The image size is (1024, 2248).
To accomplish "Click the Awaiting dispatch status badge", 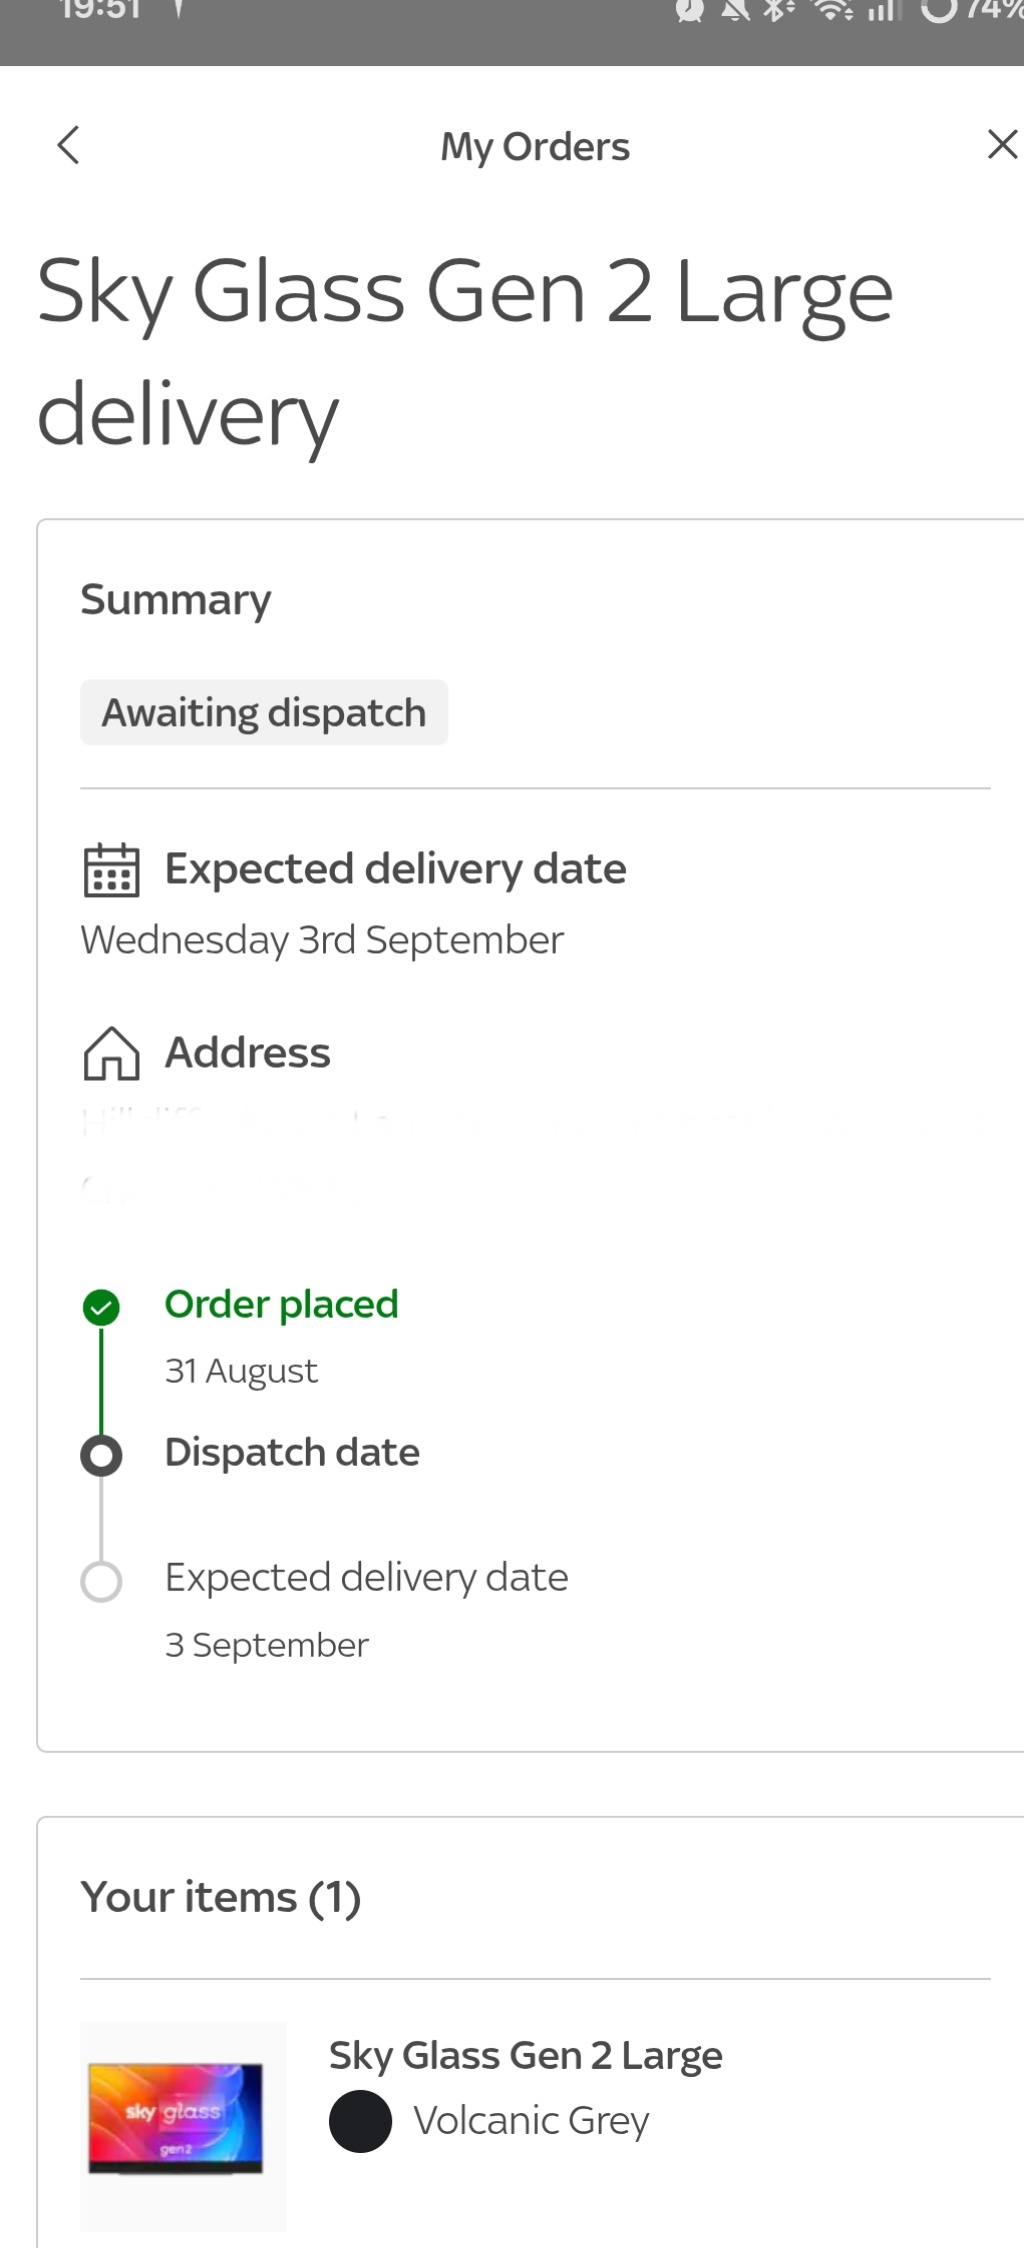I will [x=264, y=713].
